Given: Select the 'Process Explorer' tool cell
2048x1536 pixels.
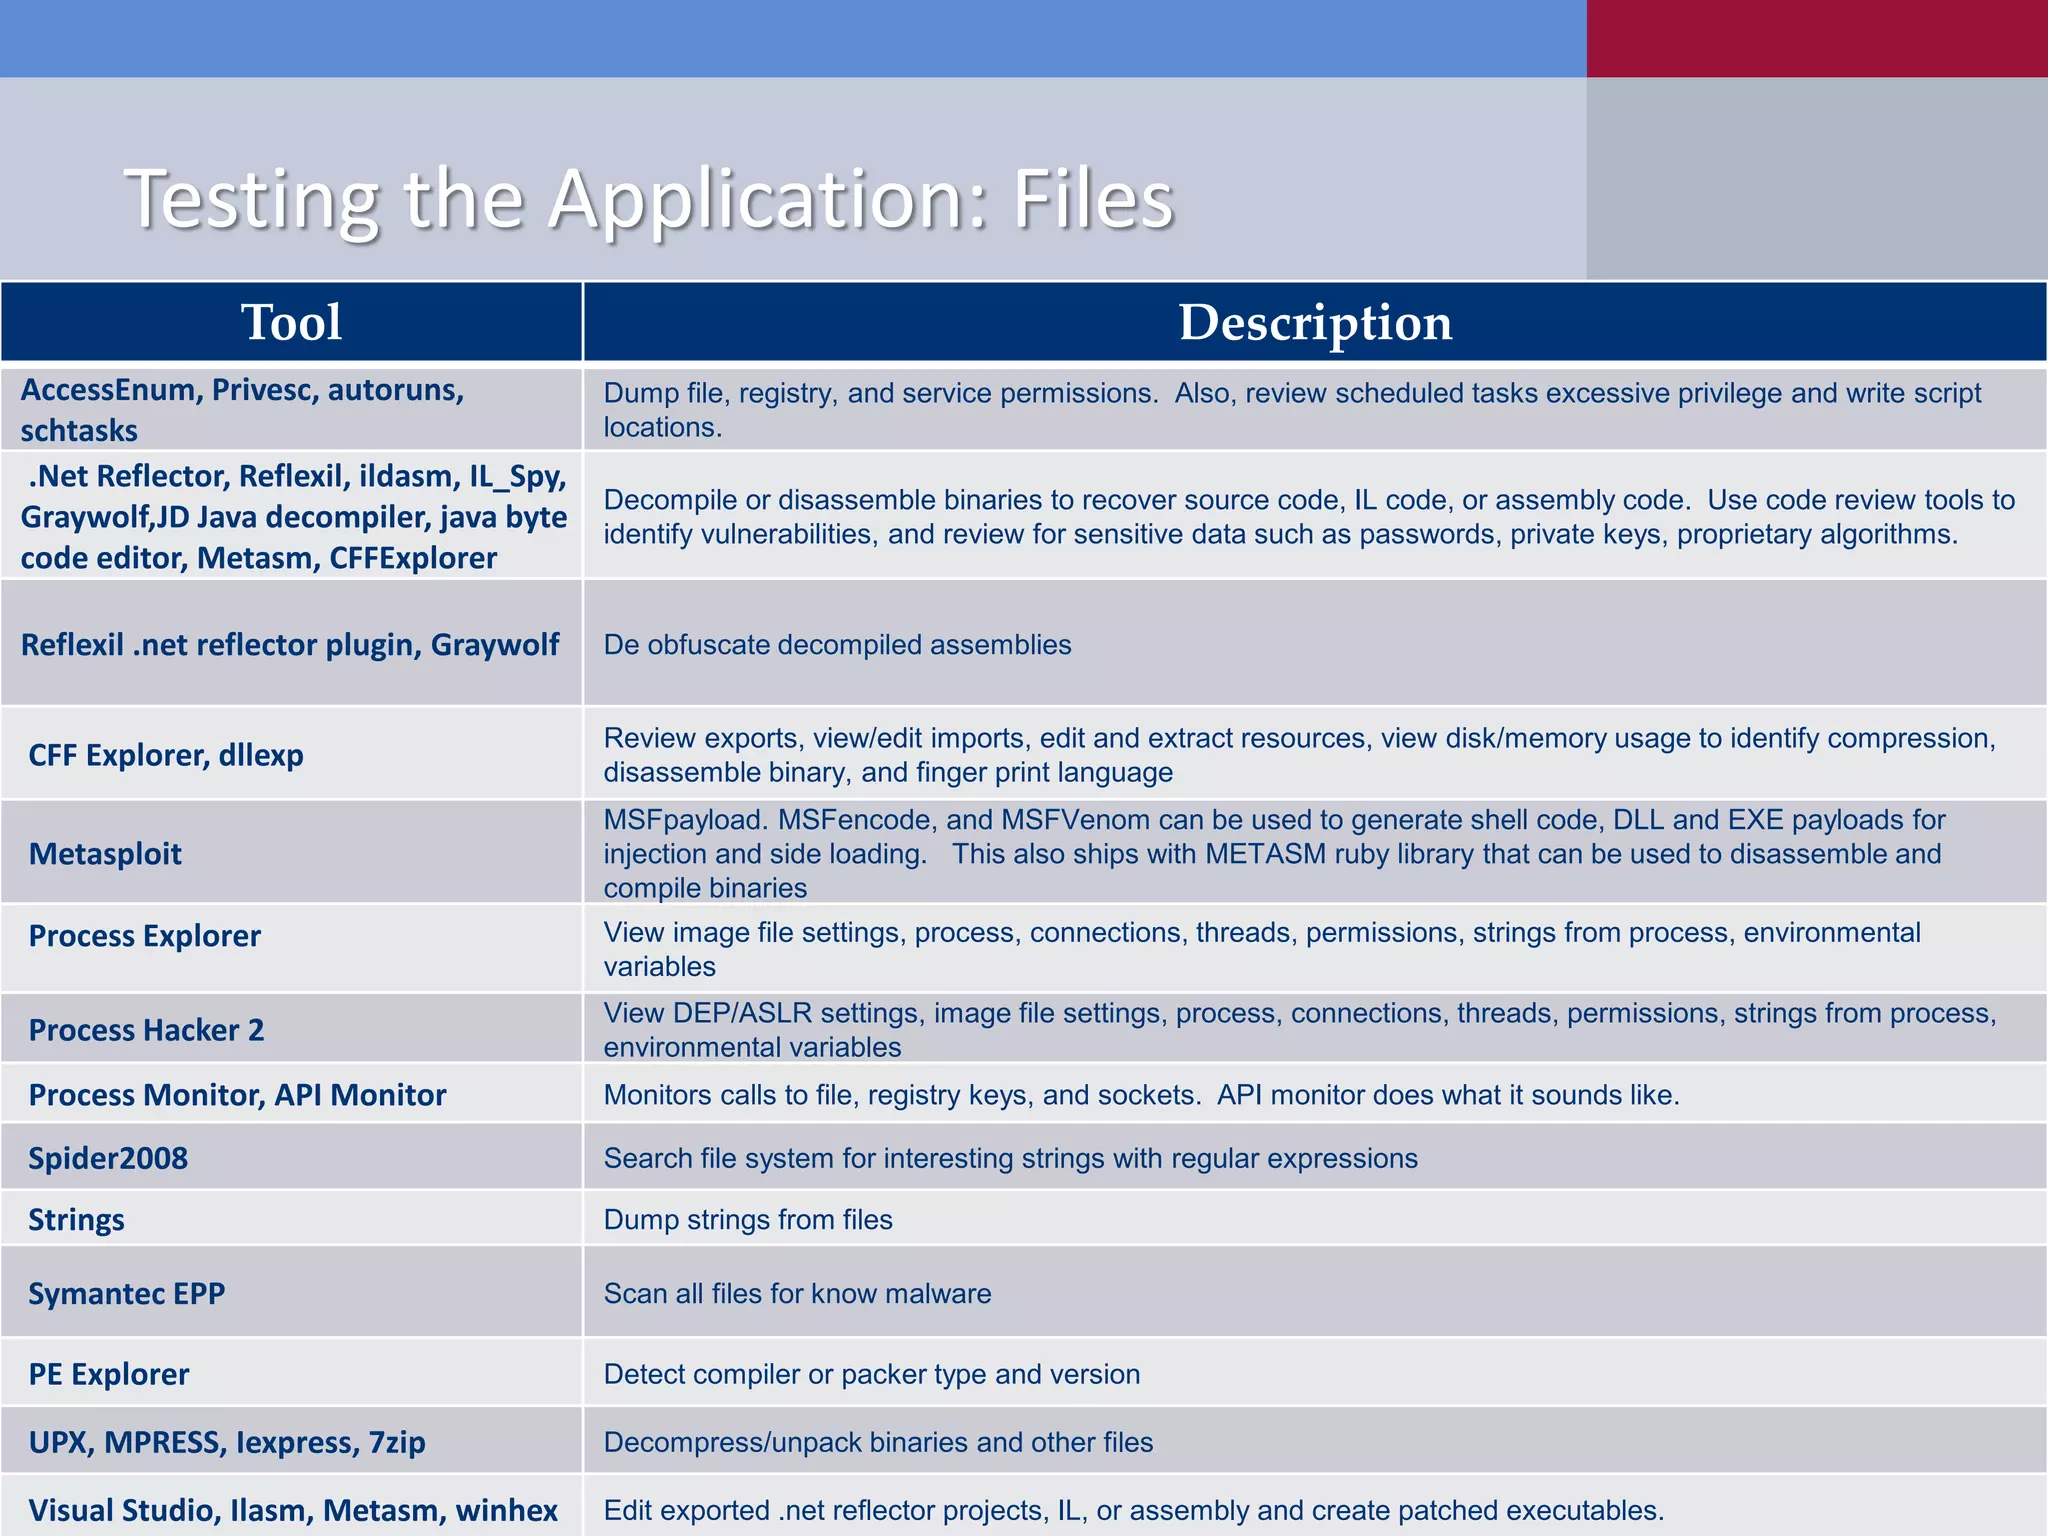Looking at the screenshot, I should 292,948.
